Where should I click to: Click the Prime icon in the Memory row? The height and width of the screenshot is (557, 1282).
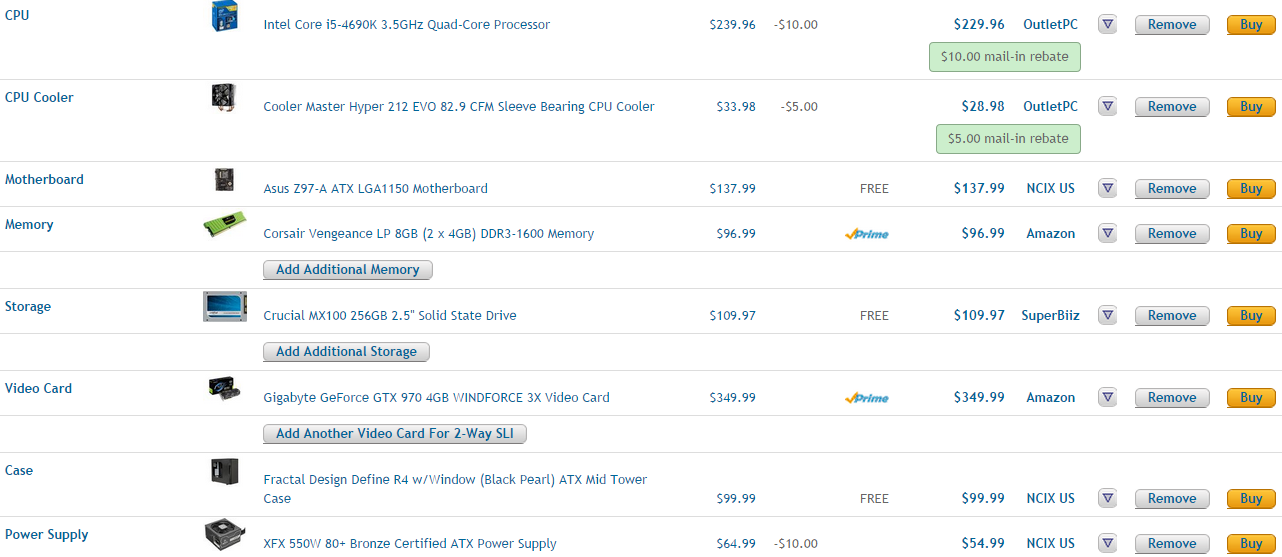(x=866, y=234)
